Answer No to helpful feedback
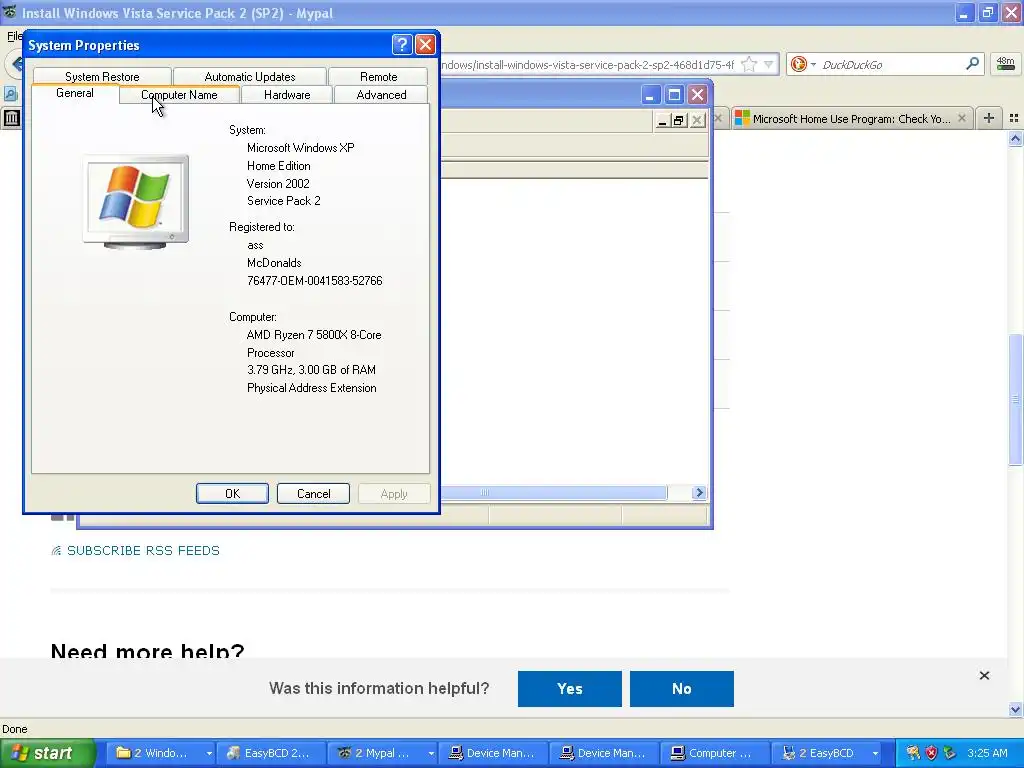Screen dimensions: 1024x768 [x=682, y=689]
